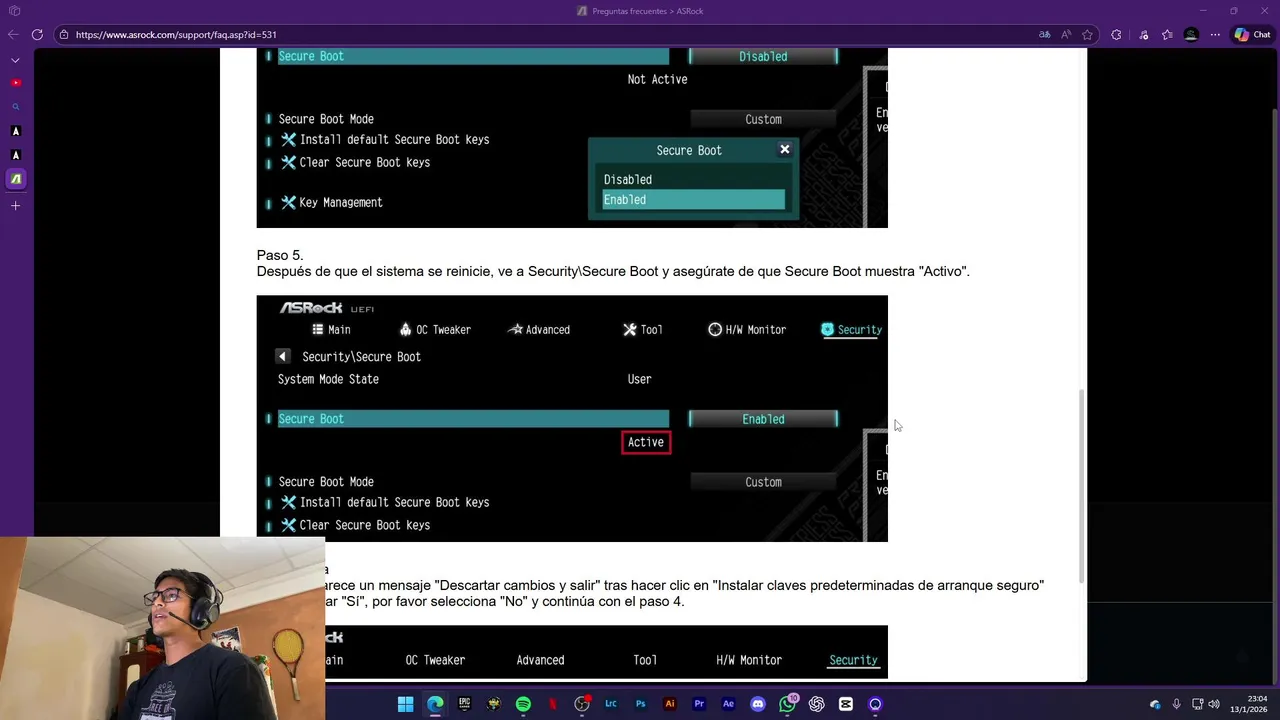Open the Windows Start menu
The image size is (1280, 720).
(x=405, y=704)
